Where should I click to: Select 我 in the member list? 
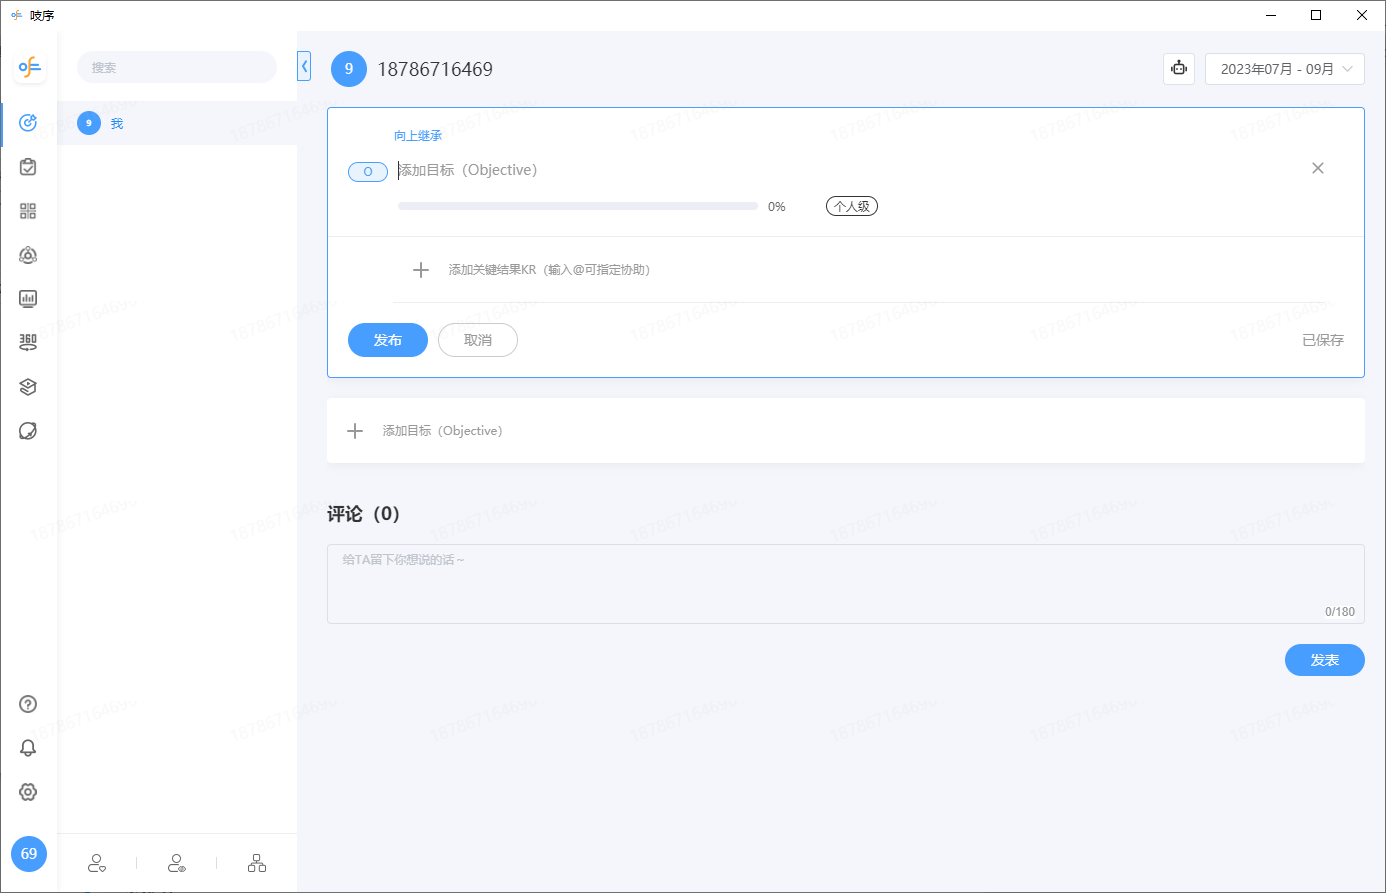click(x=177, y=123)
